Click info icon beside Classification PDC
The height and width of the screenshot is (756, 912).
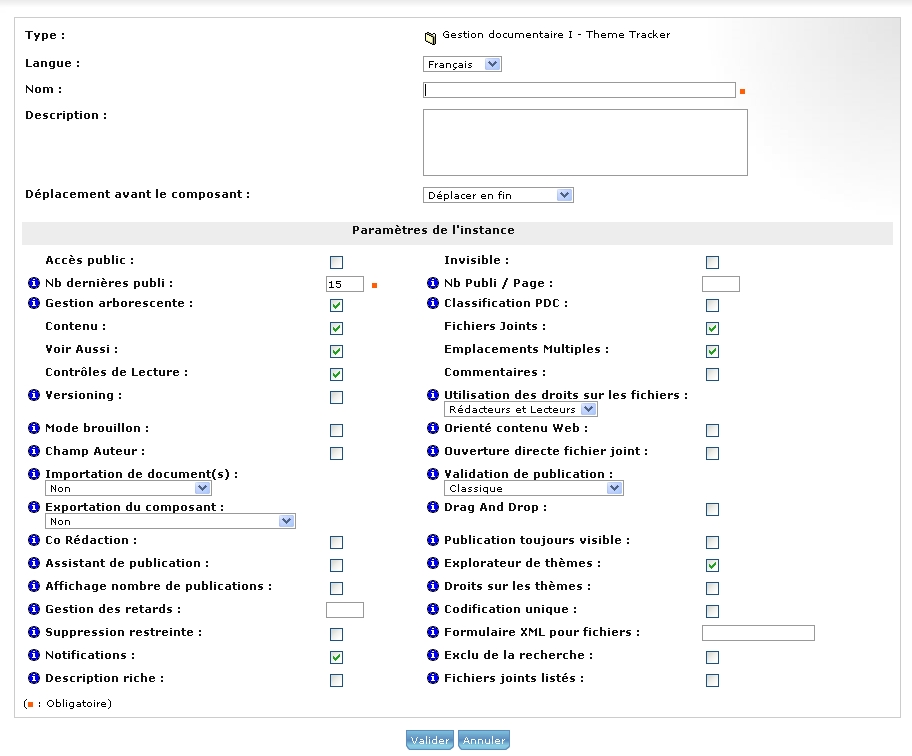[433, 303]
